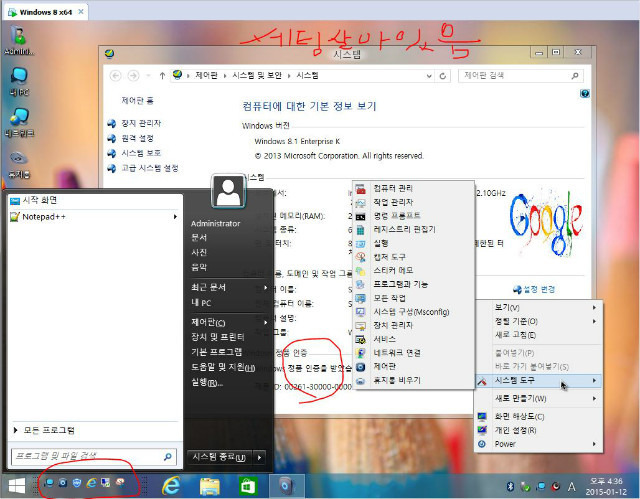Click the 제어판 검색 search box
The image size is (640, 499).
[x=521, y=75]
